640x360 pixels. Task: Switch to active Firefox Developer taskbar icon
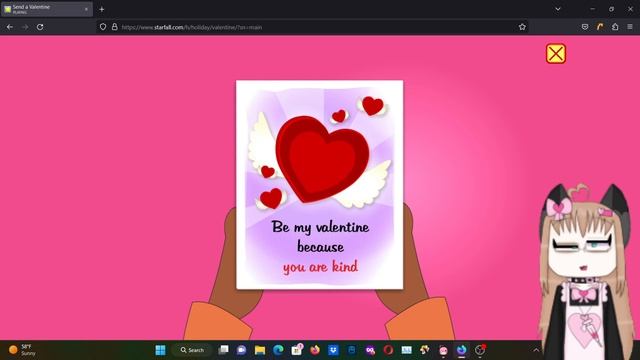pos(462,350)
